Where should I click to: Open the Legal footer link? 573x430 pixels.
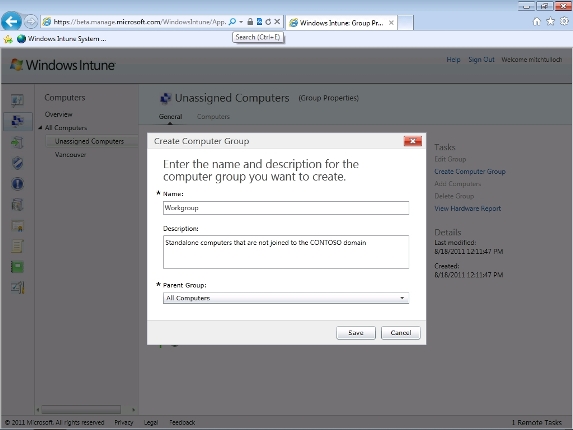151,422
